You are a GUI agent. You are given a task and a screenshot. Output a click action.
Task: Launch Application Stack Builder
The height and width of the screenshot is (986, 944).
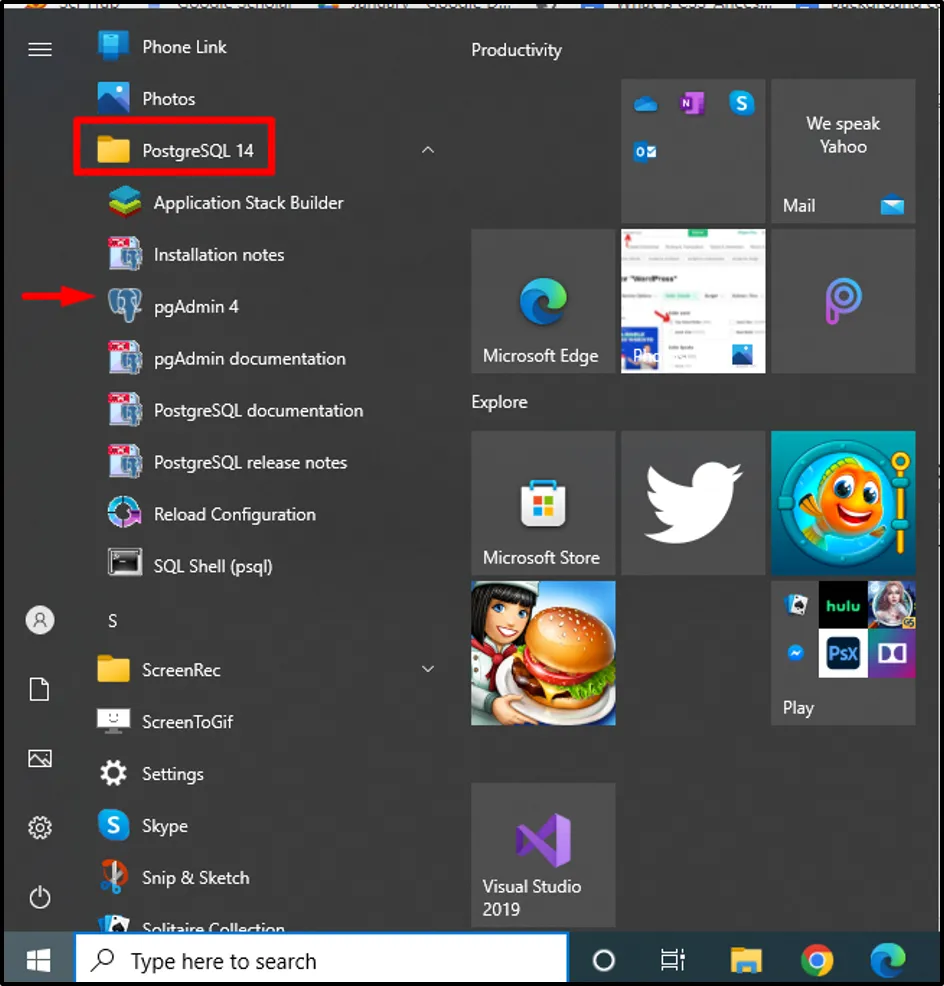coord(247,203)
